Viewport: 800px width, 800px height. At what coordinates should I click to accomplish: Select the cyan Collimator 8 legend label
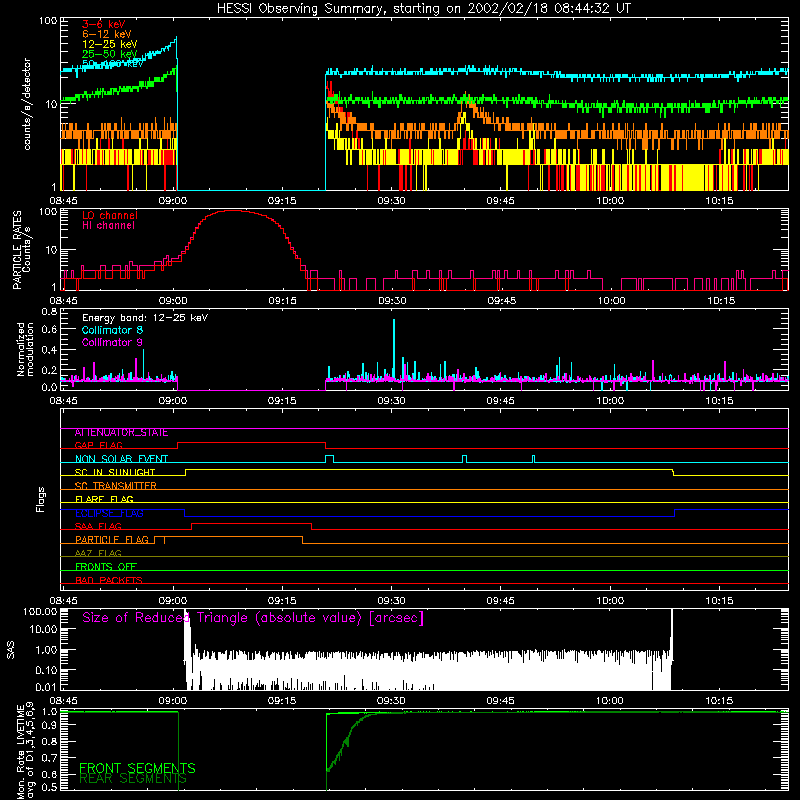point(112,330)
